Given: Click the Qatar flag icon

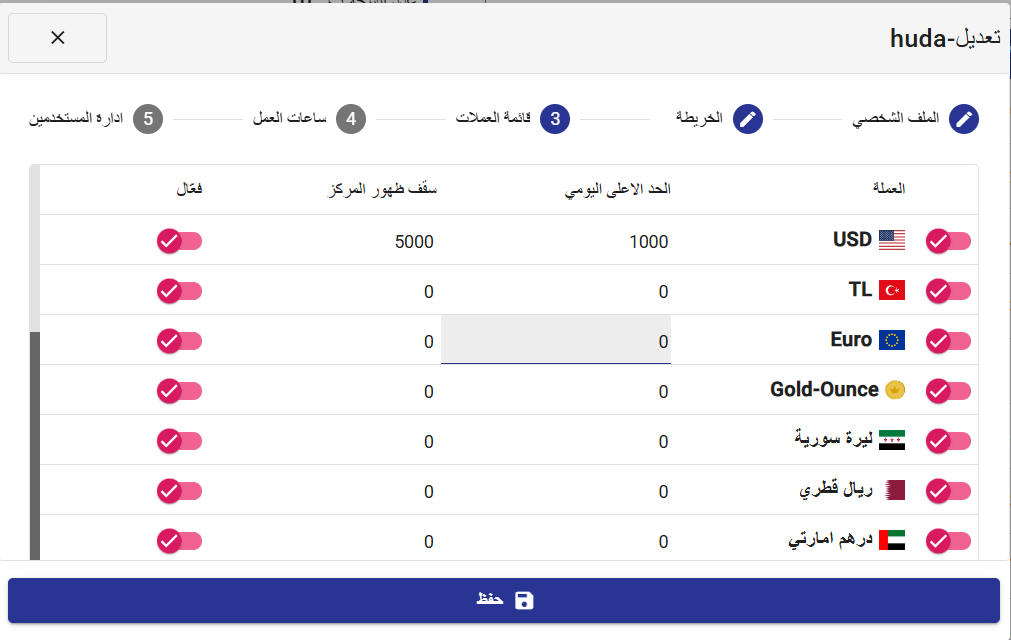Looking at the screenshot, I should 895,490.
